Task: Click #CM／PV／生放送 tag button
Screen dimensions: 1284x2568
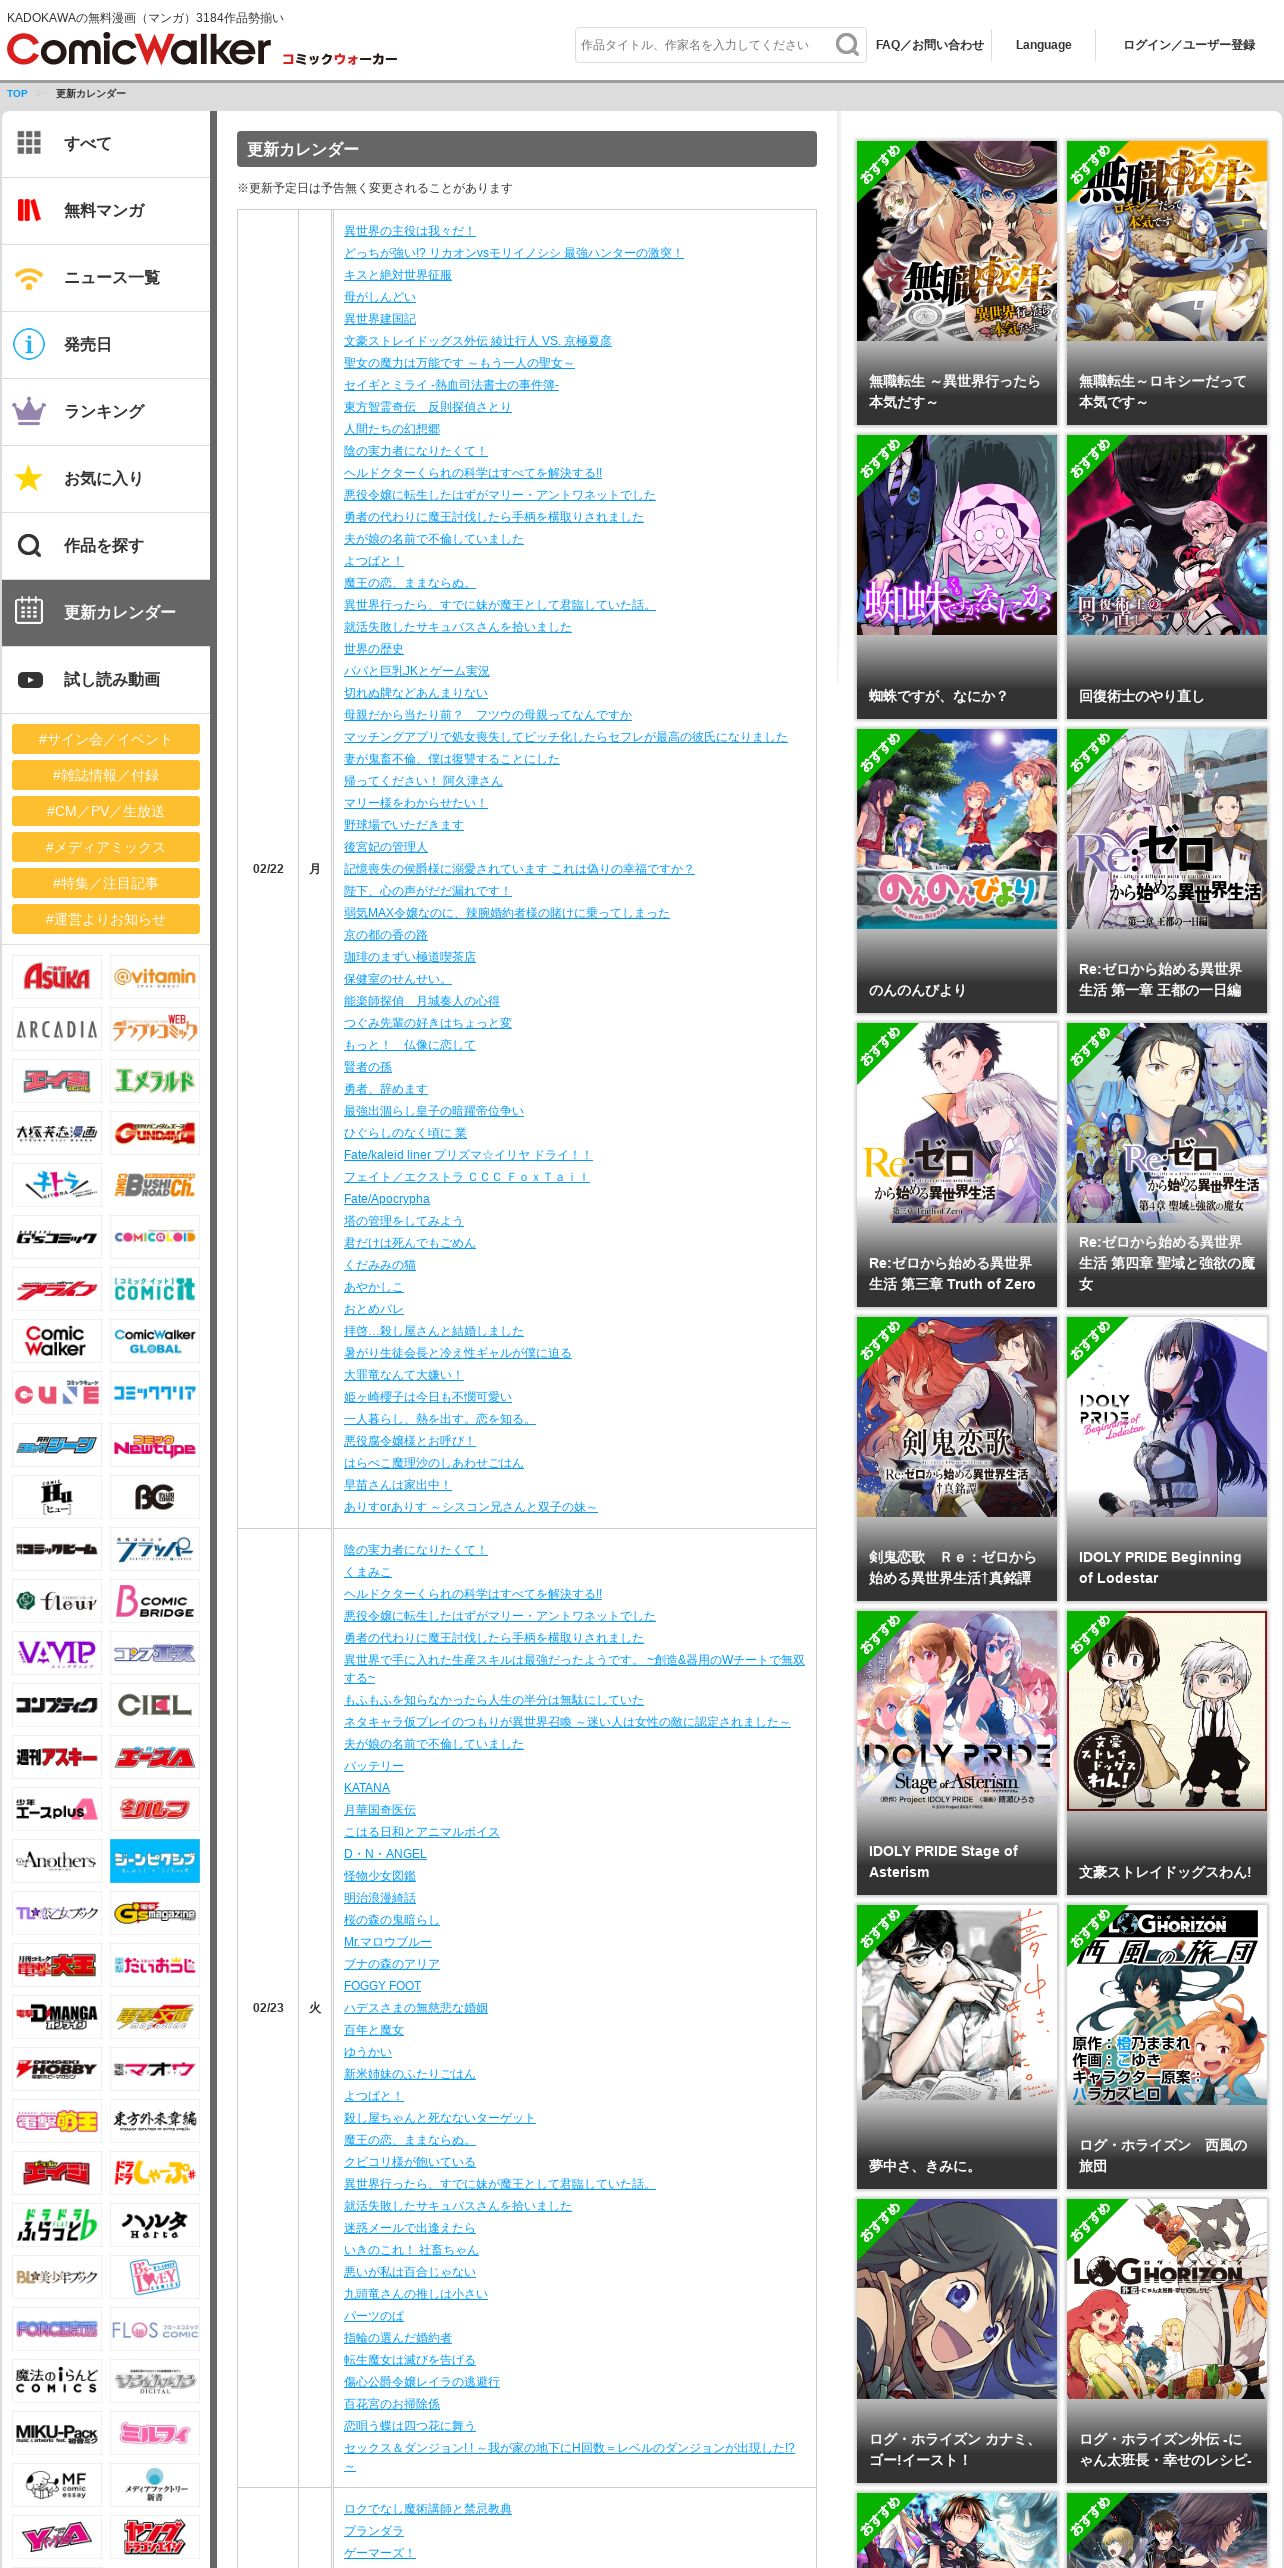Action: tap(106, 811)
